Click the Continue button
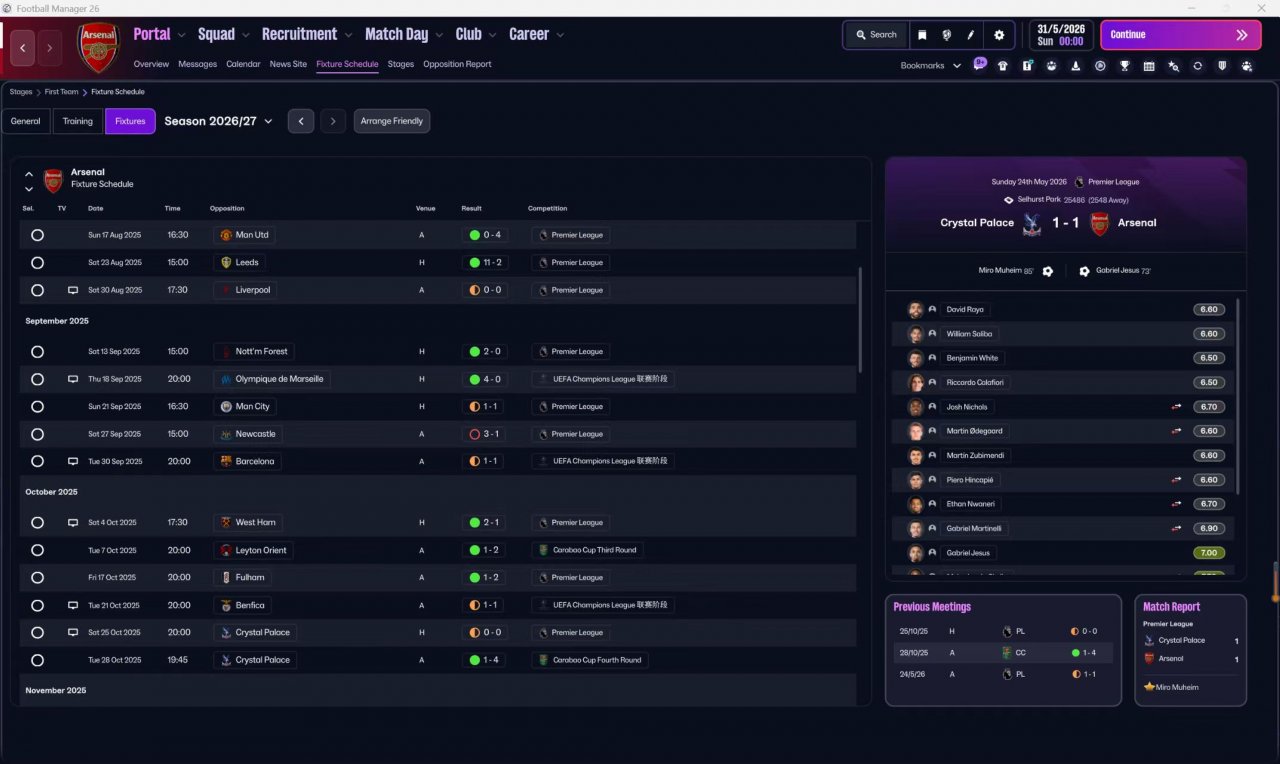 point(1180,35)
